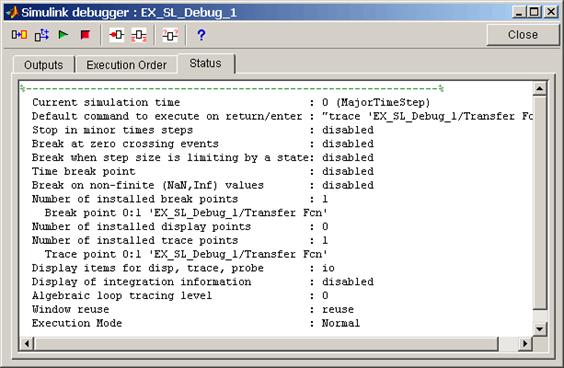Click the horizontal scrollbar right arrow

525,344
